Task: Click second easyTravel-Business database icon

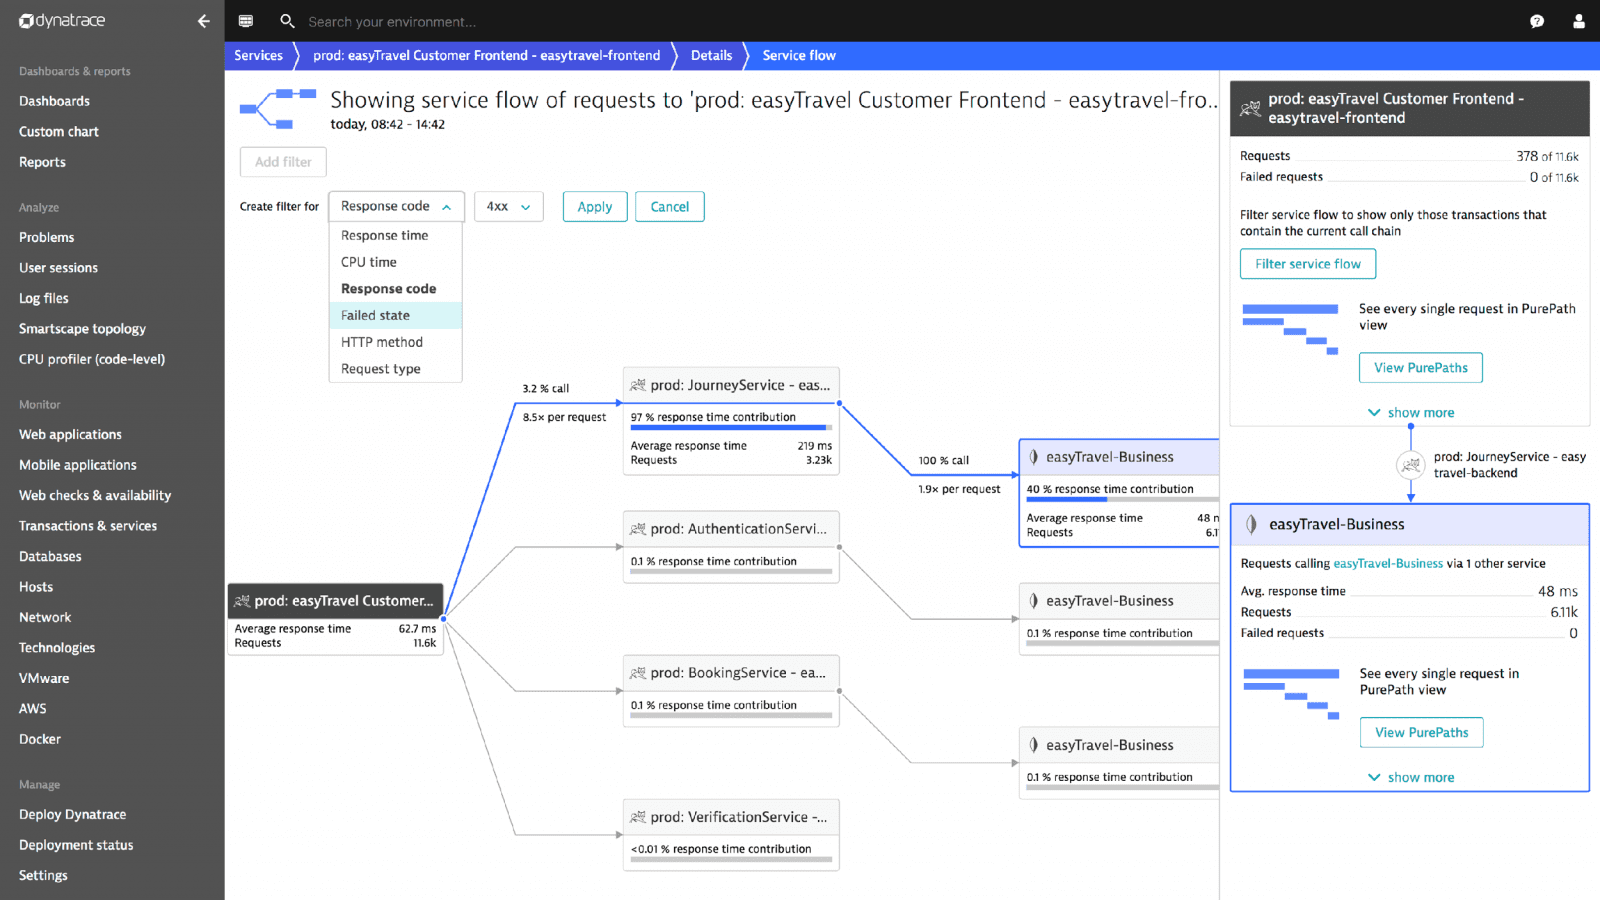Action: point(1034,601)
